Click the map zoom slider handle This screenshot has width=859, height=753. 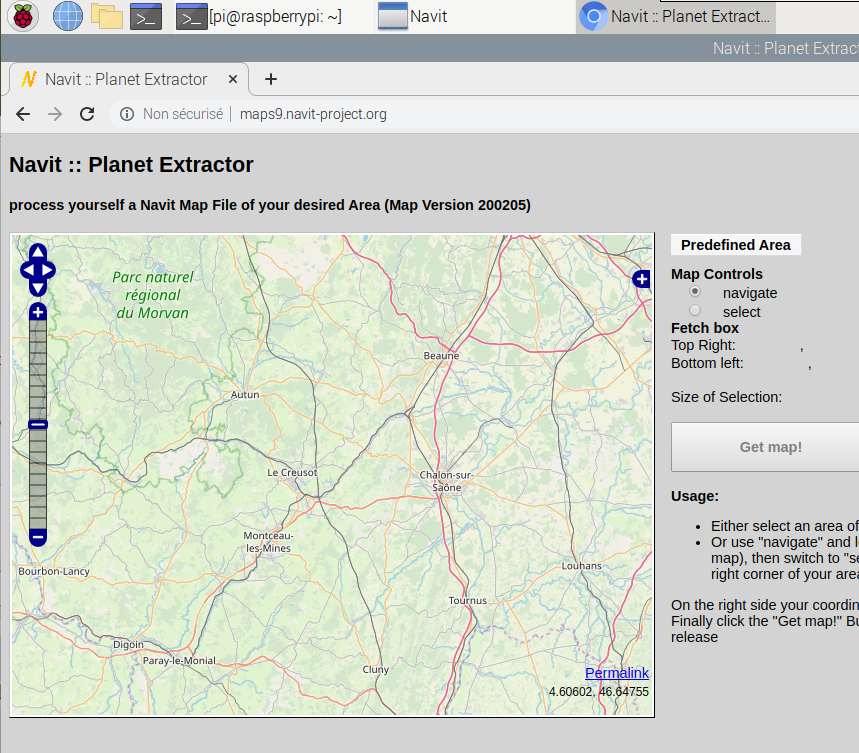click(38, 424)
